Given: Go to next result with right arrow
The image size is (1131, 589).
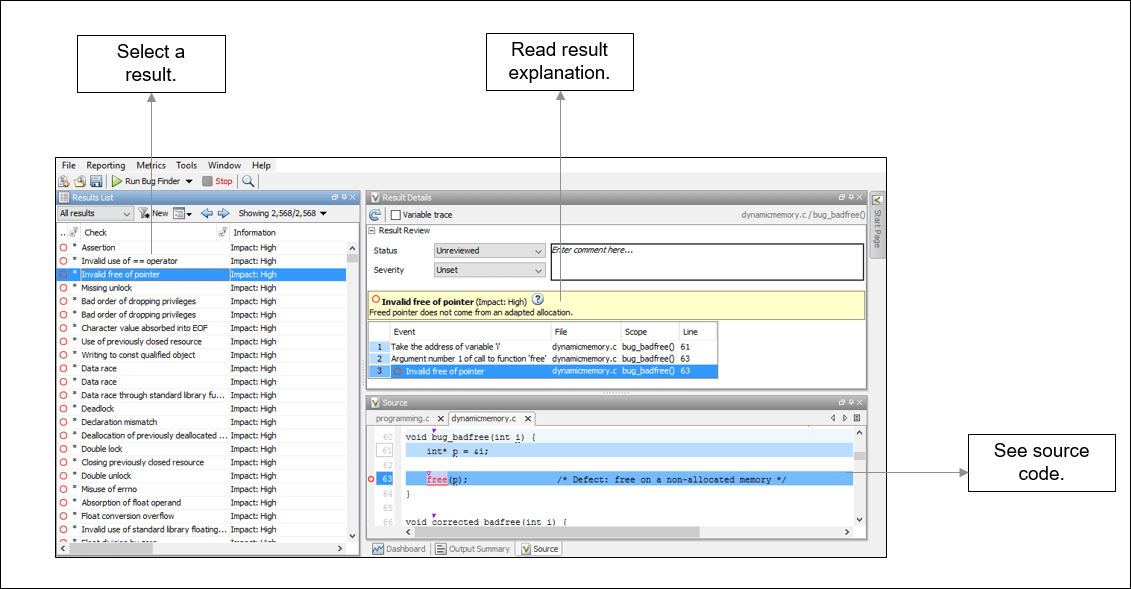Looking at the screenshot, I should pyautogui.click(x=224, y=213).
